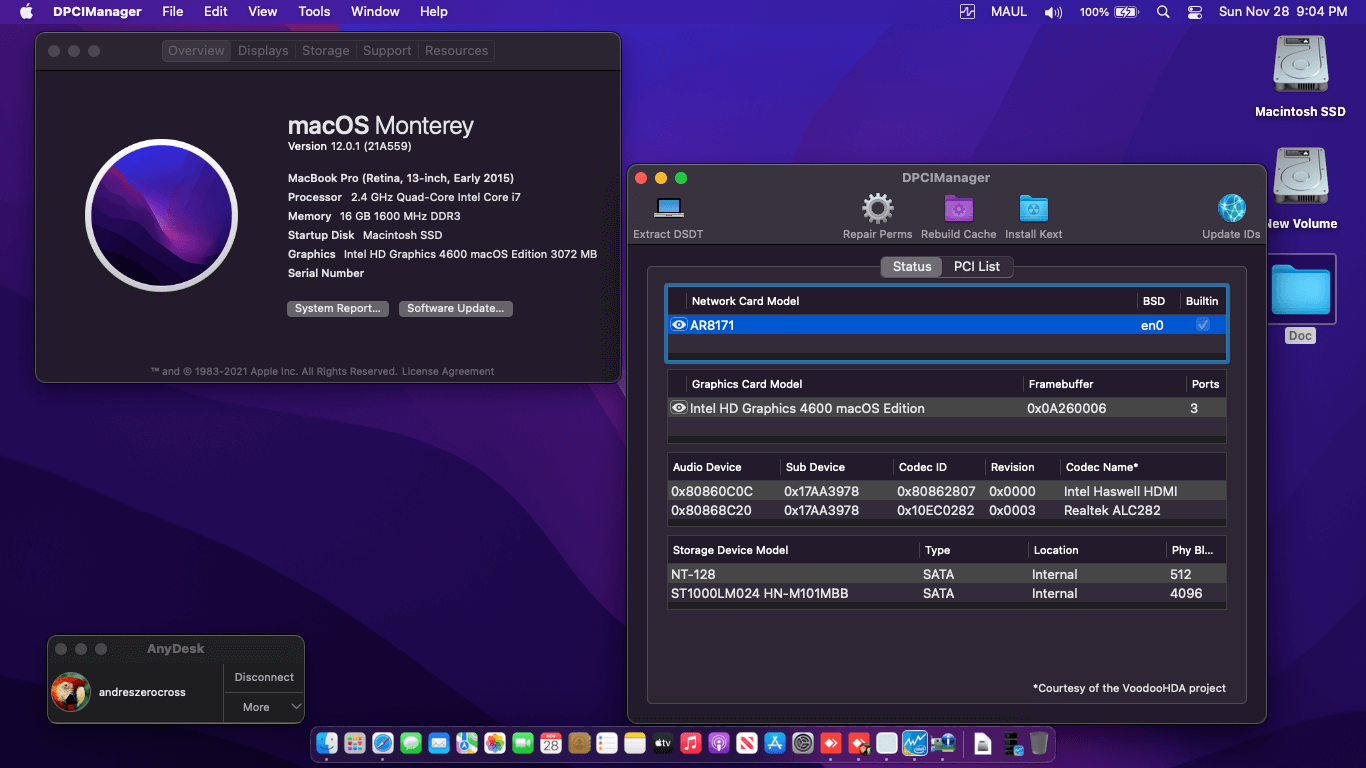Open Photos app from the Dock
The height and width of the screenshot is (768, 1366).
[495, 743]
